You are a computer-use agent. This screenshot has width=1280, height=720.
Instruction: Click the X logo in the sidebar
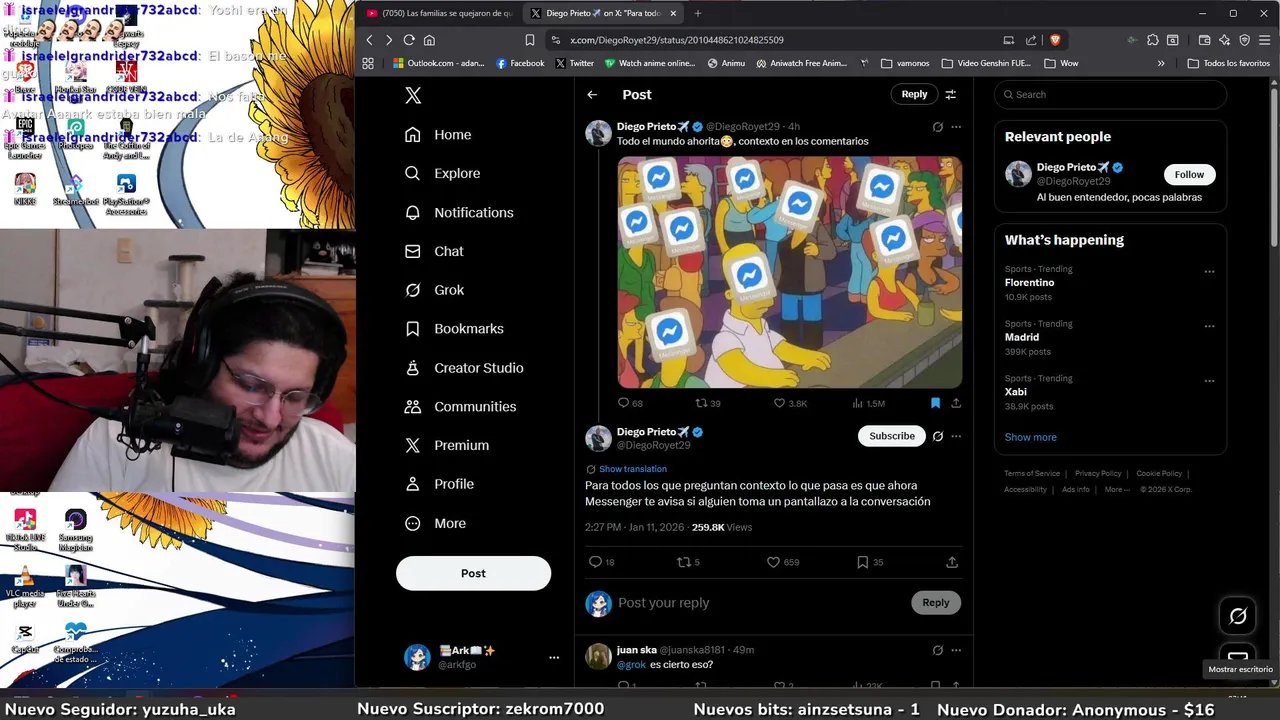[413, 95]
